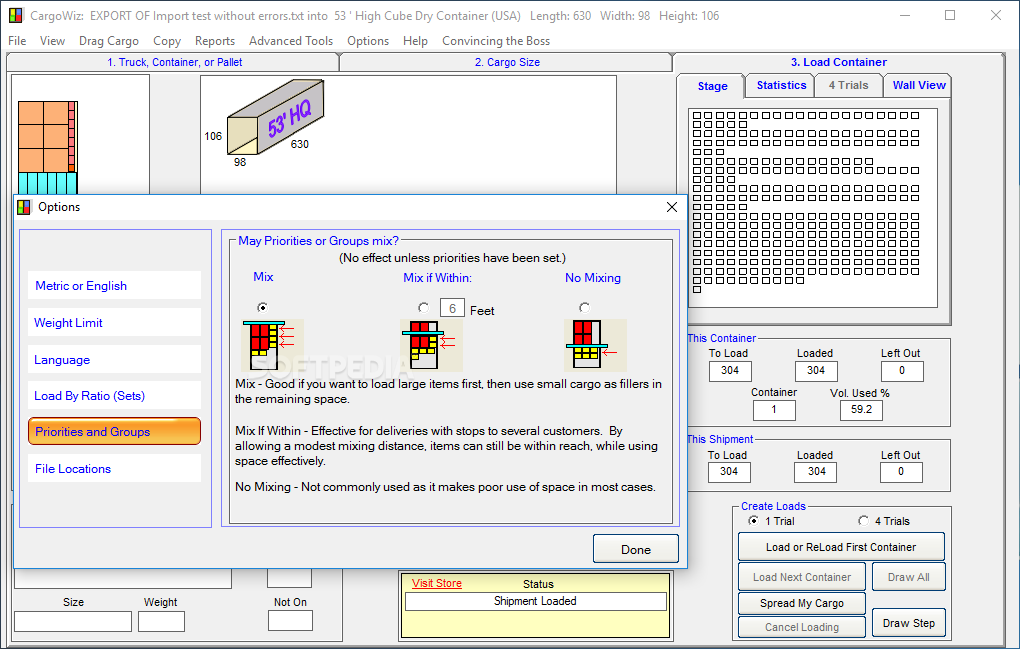Click the Size input field

click(73, 622)
